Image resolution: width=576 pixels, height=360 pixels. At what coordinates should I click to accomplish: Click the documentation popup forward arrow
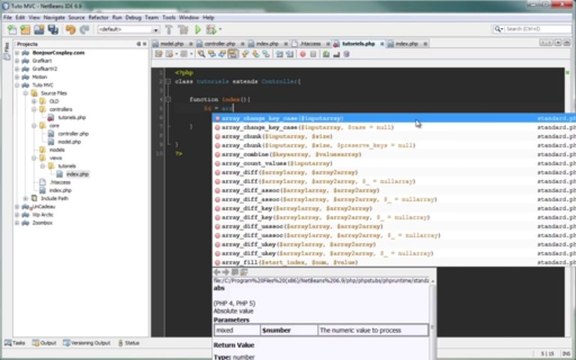point(226,272)
